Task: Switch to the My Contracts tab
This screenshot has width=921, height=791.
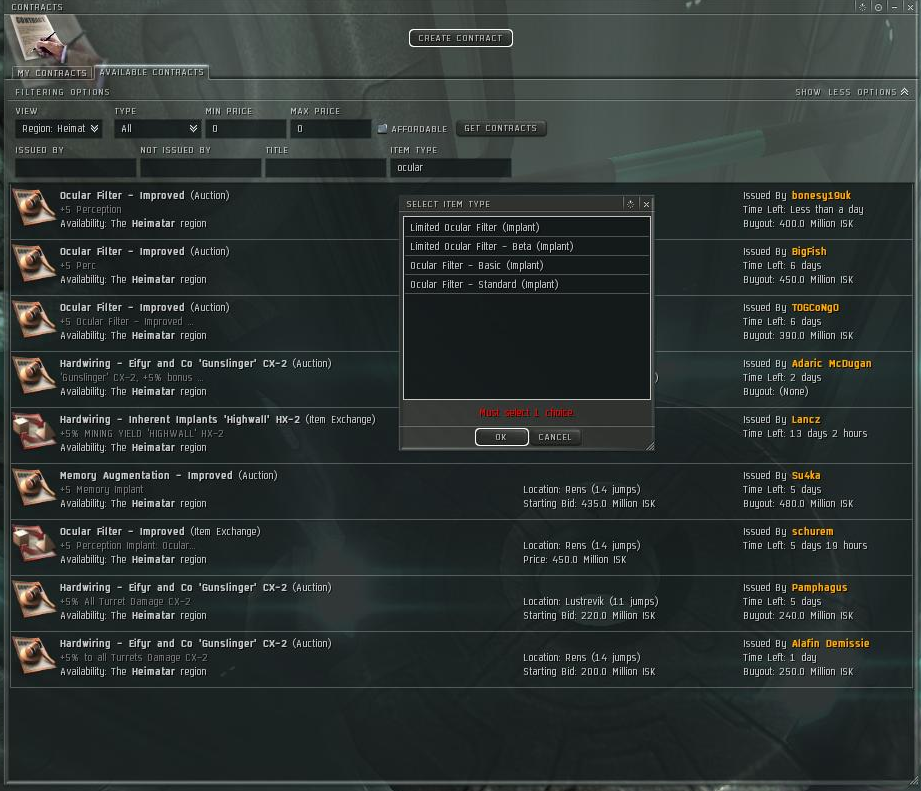Action: pos(52,73)
